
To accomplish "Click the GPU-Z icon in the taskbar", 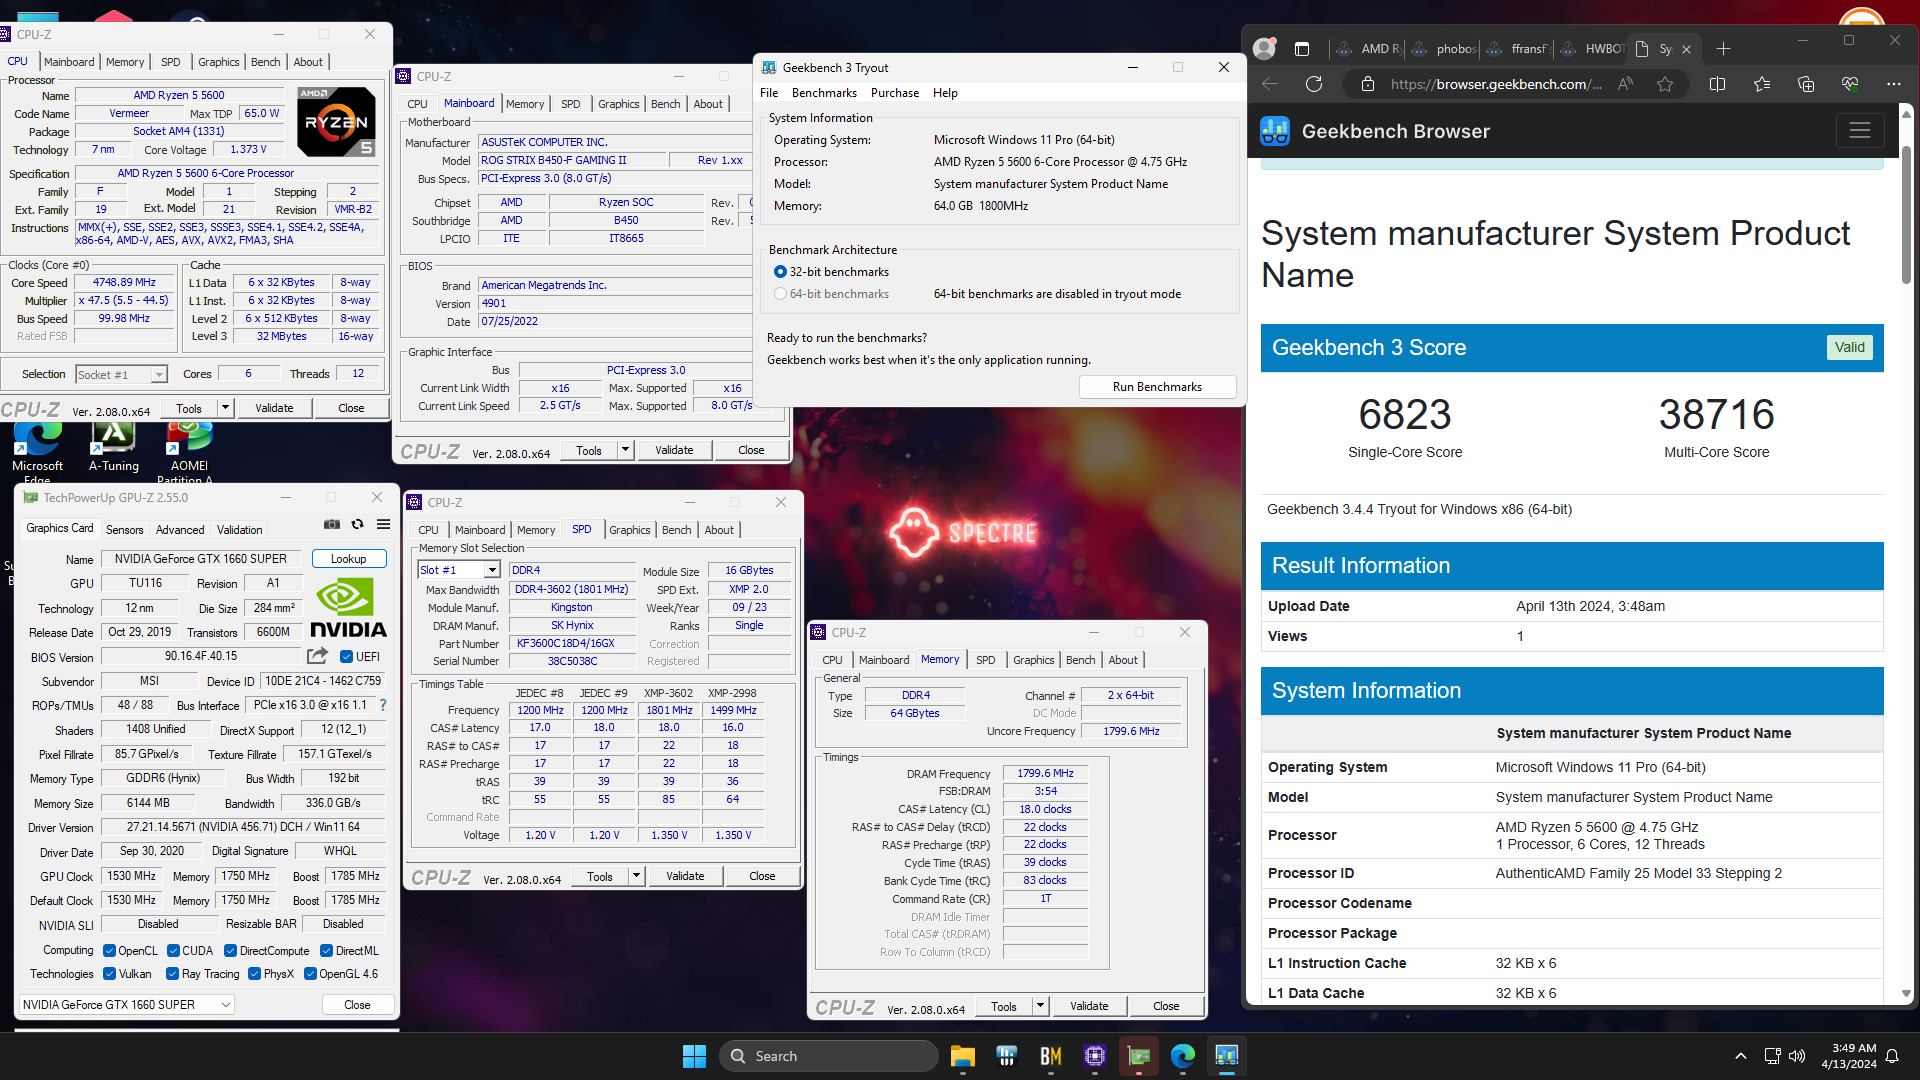I will click(x=1138, y=1056).
